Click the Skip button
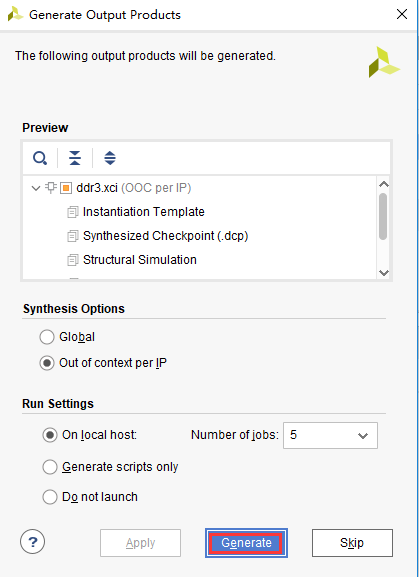 pos(352,543)
